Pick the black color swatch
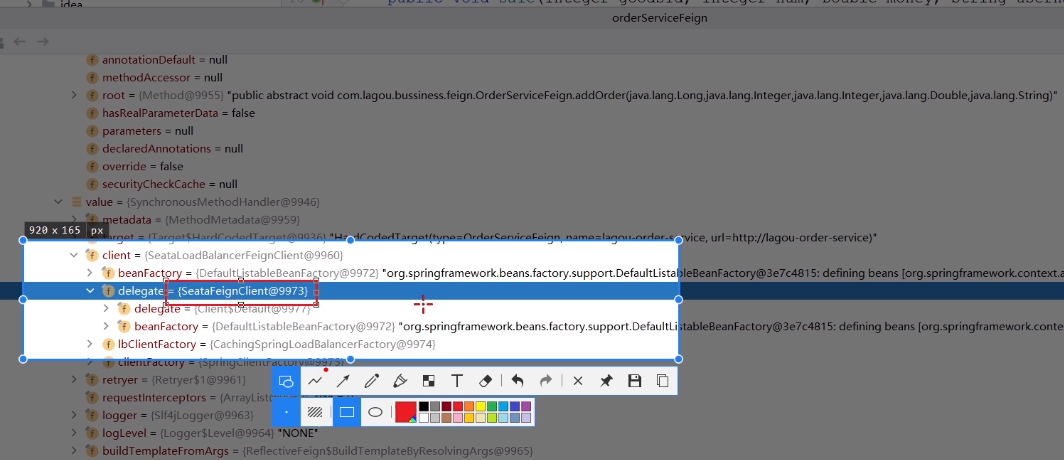1064x460 pixels. click(x=424, y=406)
